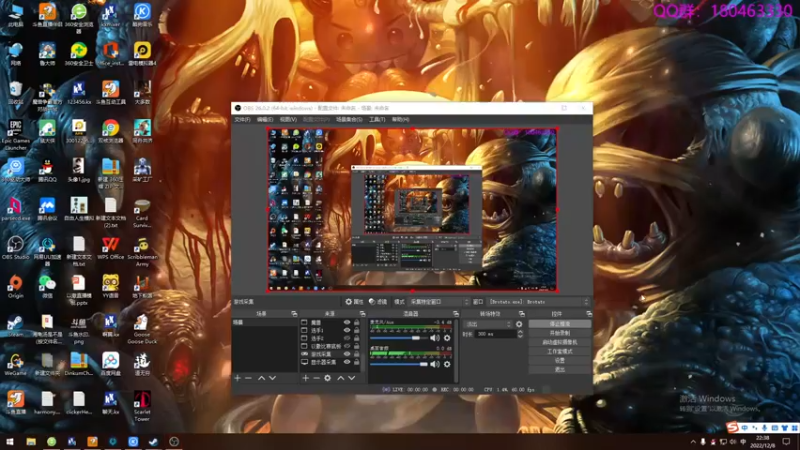Remove the selected scene with the minus icon

point(248,378)
